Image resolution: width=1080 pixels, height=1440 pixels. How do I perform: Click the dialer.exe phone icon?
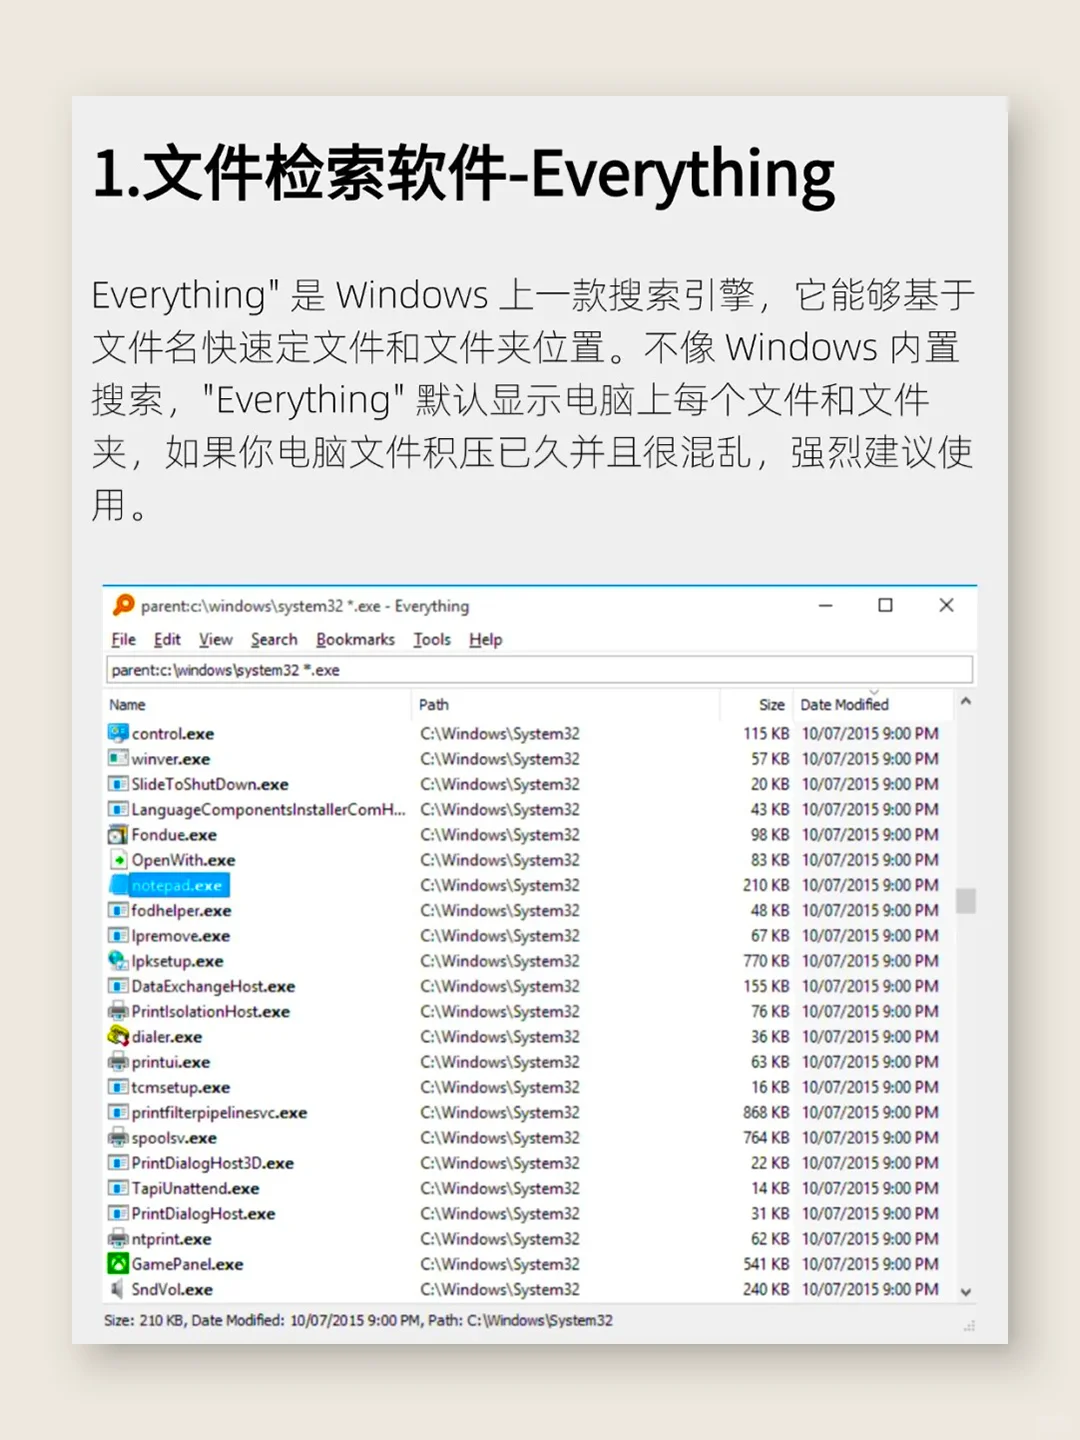pyautogui.click(x=118, y=1036)
